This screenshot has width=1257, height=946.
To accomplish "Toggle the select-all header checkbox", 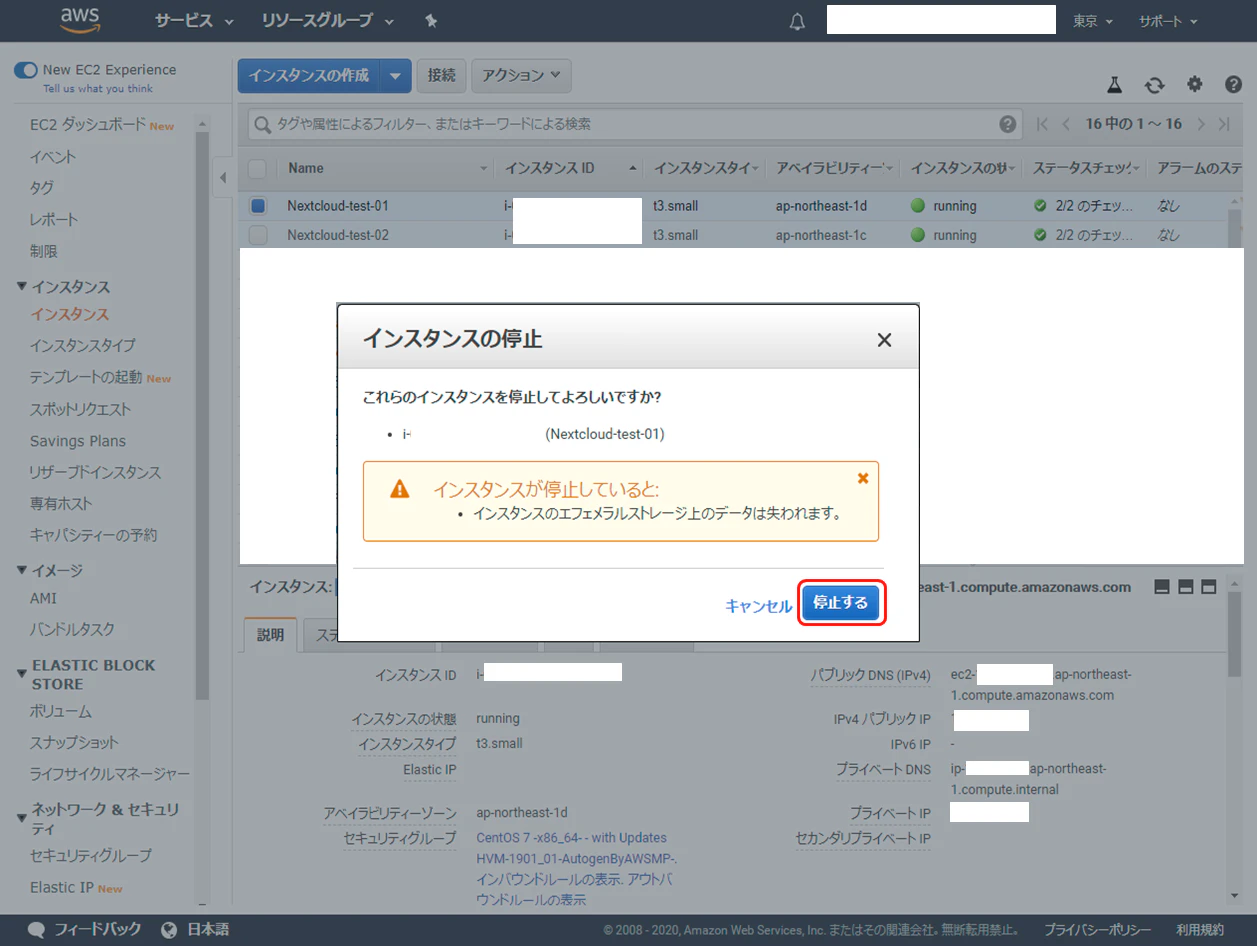I will 258,168.
